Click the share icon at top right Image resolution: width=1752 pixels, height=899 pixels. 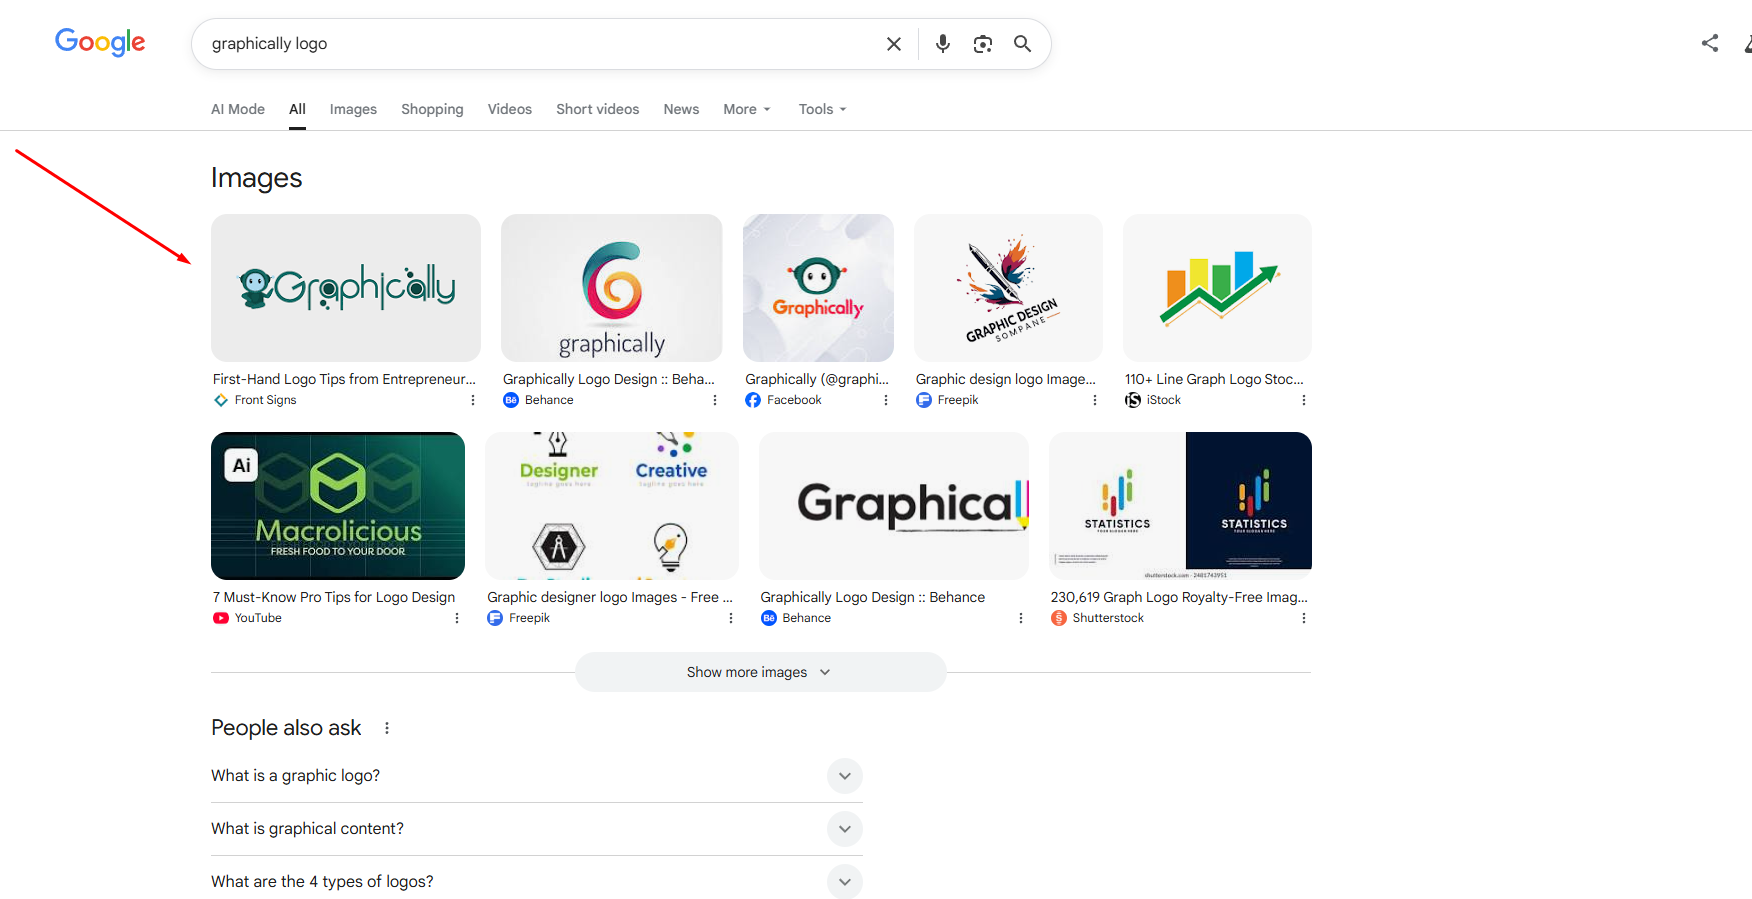[1709, 43]
